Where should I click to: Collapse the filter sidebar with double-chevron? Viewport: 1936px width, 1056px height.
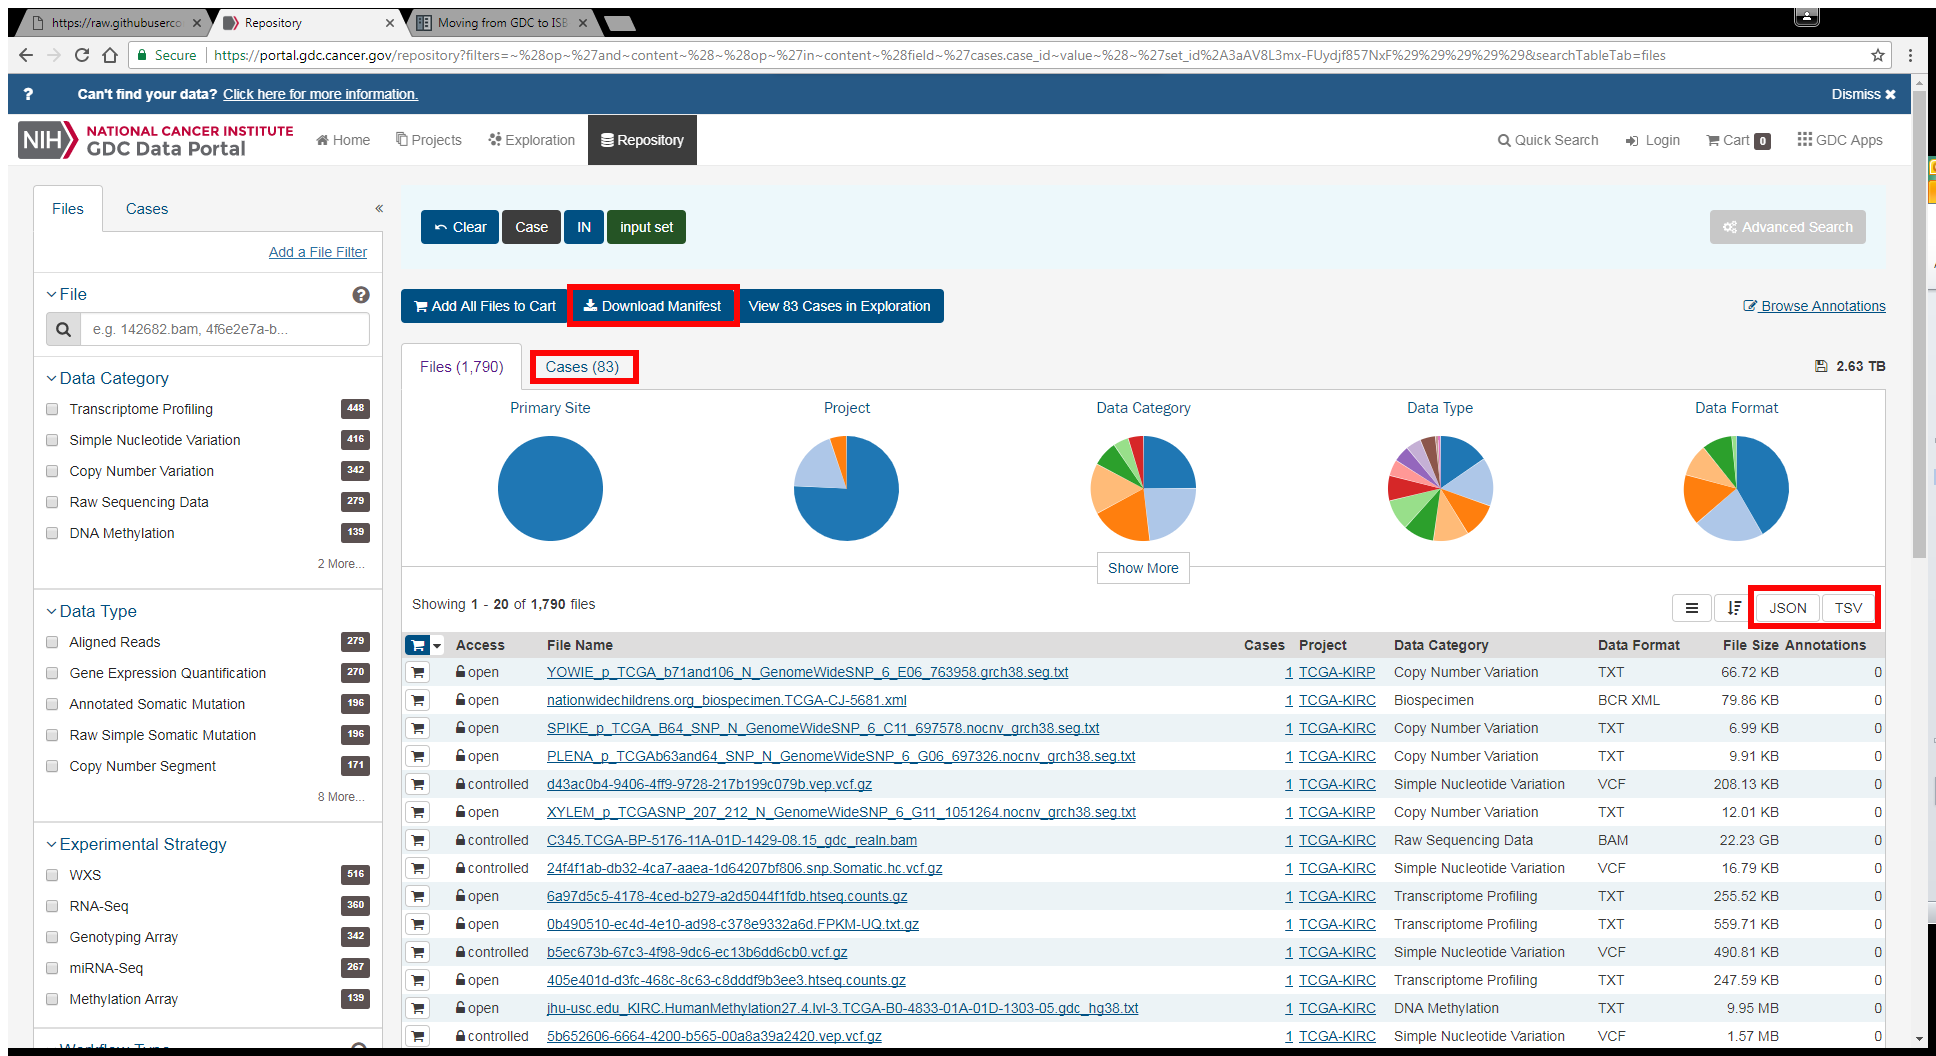click(379, 209)
